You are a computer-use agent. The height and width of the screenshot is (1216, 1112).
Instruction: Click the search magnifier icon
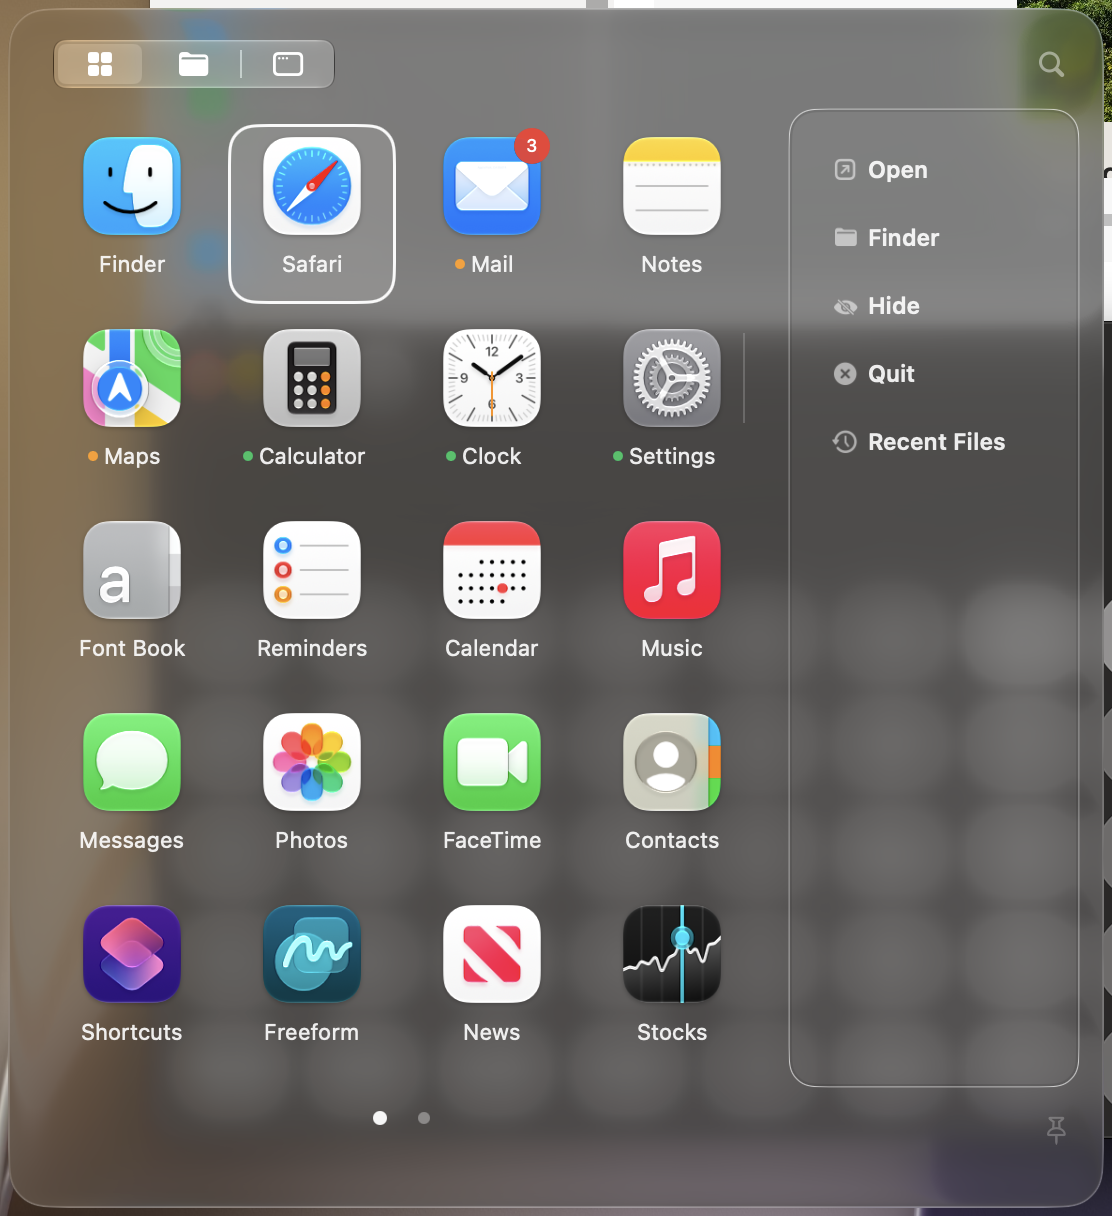click(1051, 64)
